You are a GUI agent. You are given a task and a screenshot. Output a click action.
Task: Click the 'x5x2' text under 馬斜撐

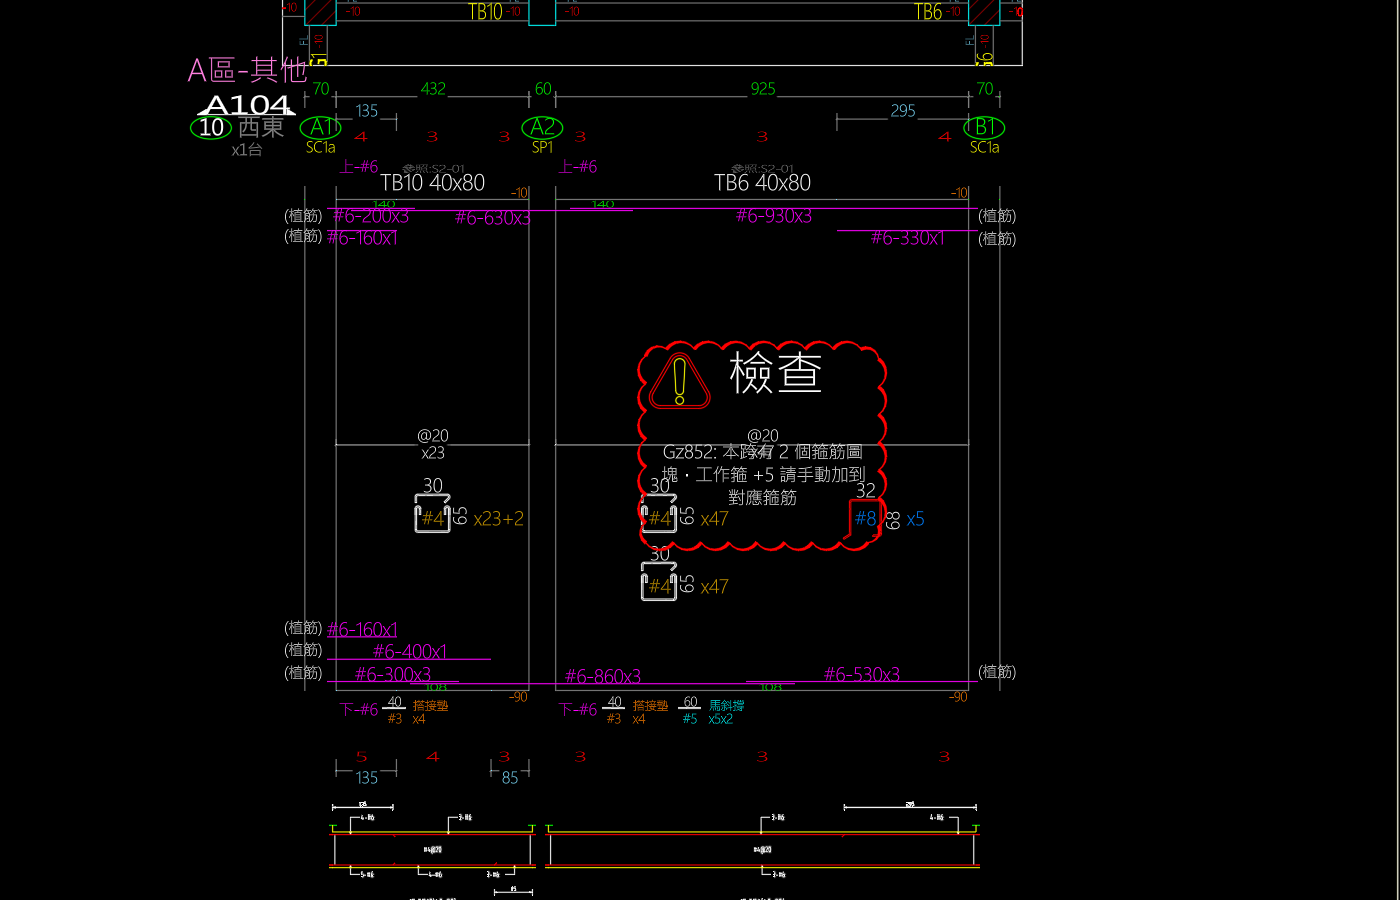point(721,719)
